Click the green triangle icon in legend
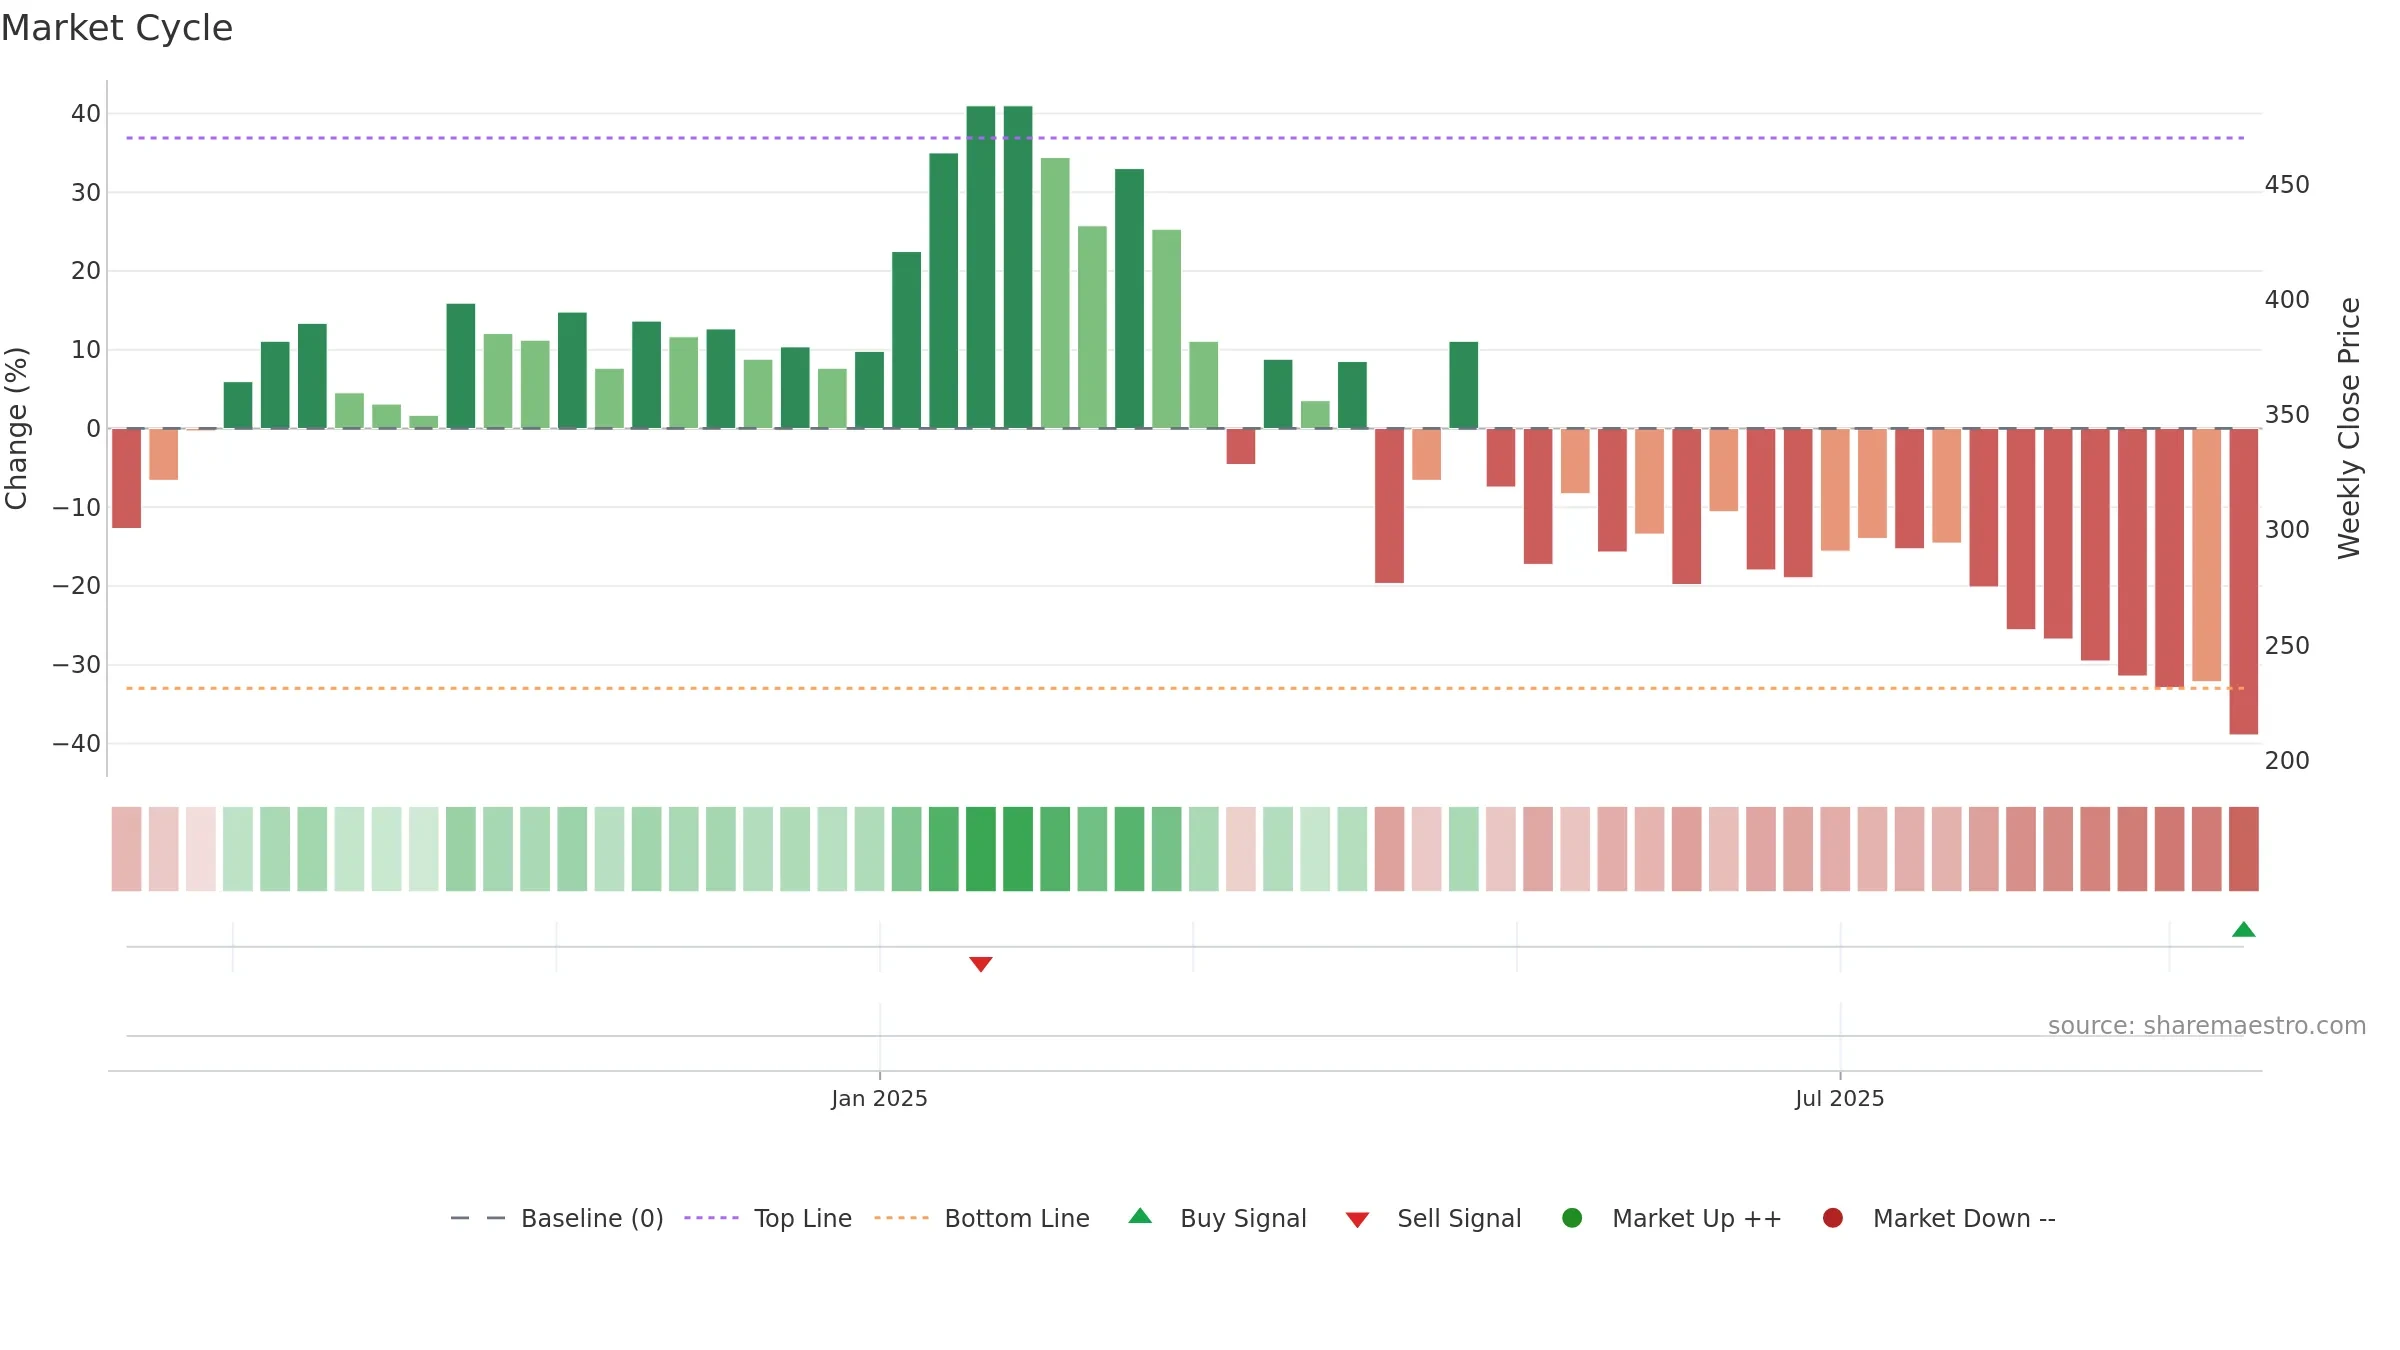The image size is (2400, 1350). (x=1140, y=1216)
